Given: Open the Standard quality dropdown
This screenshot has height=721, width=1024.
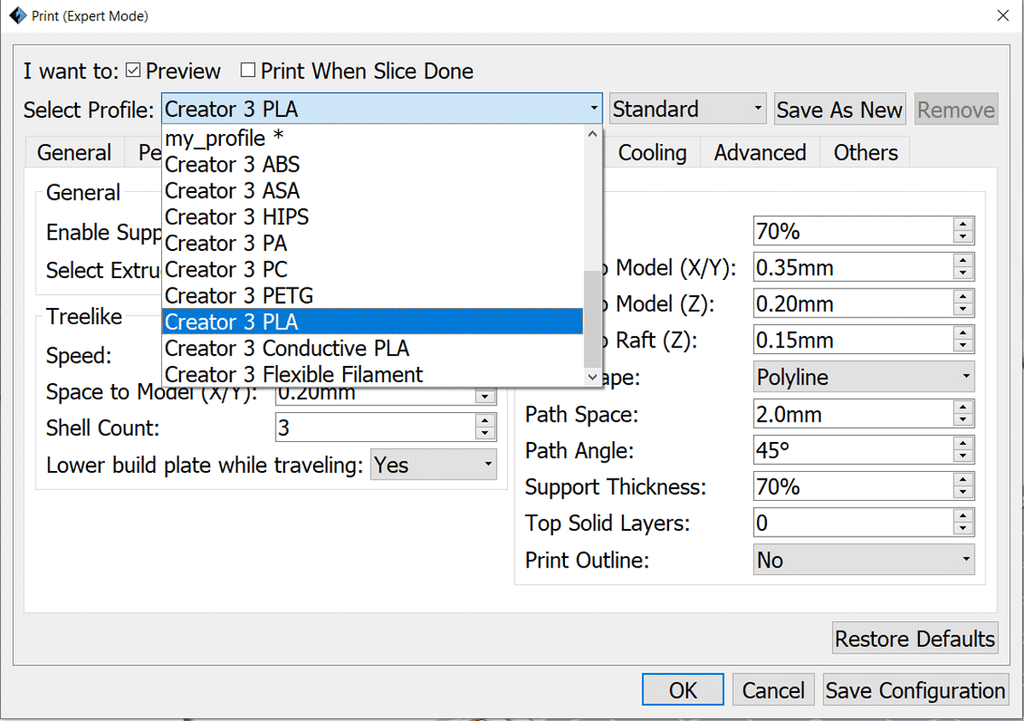Looking at the screenshot, I should [x=688, y=109].
